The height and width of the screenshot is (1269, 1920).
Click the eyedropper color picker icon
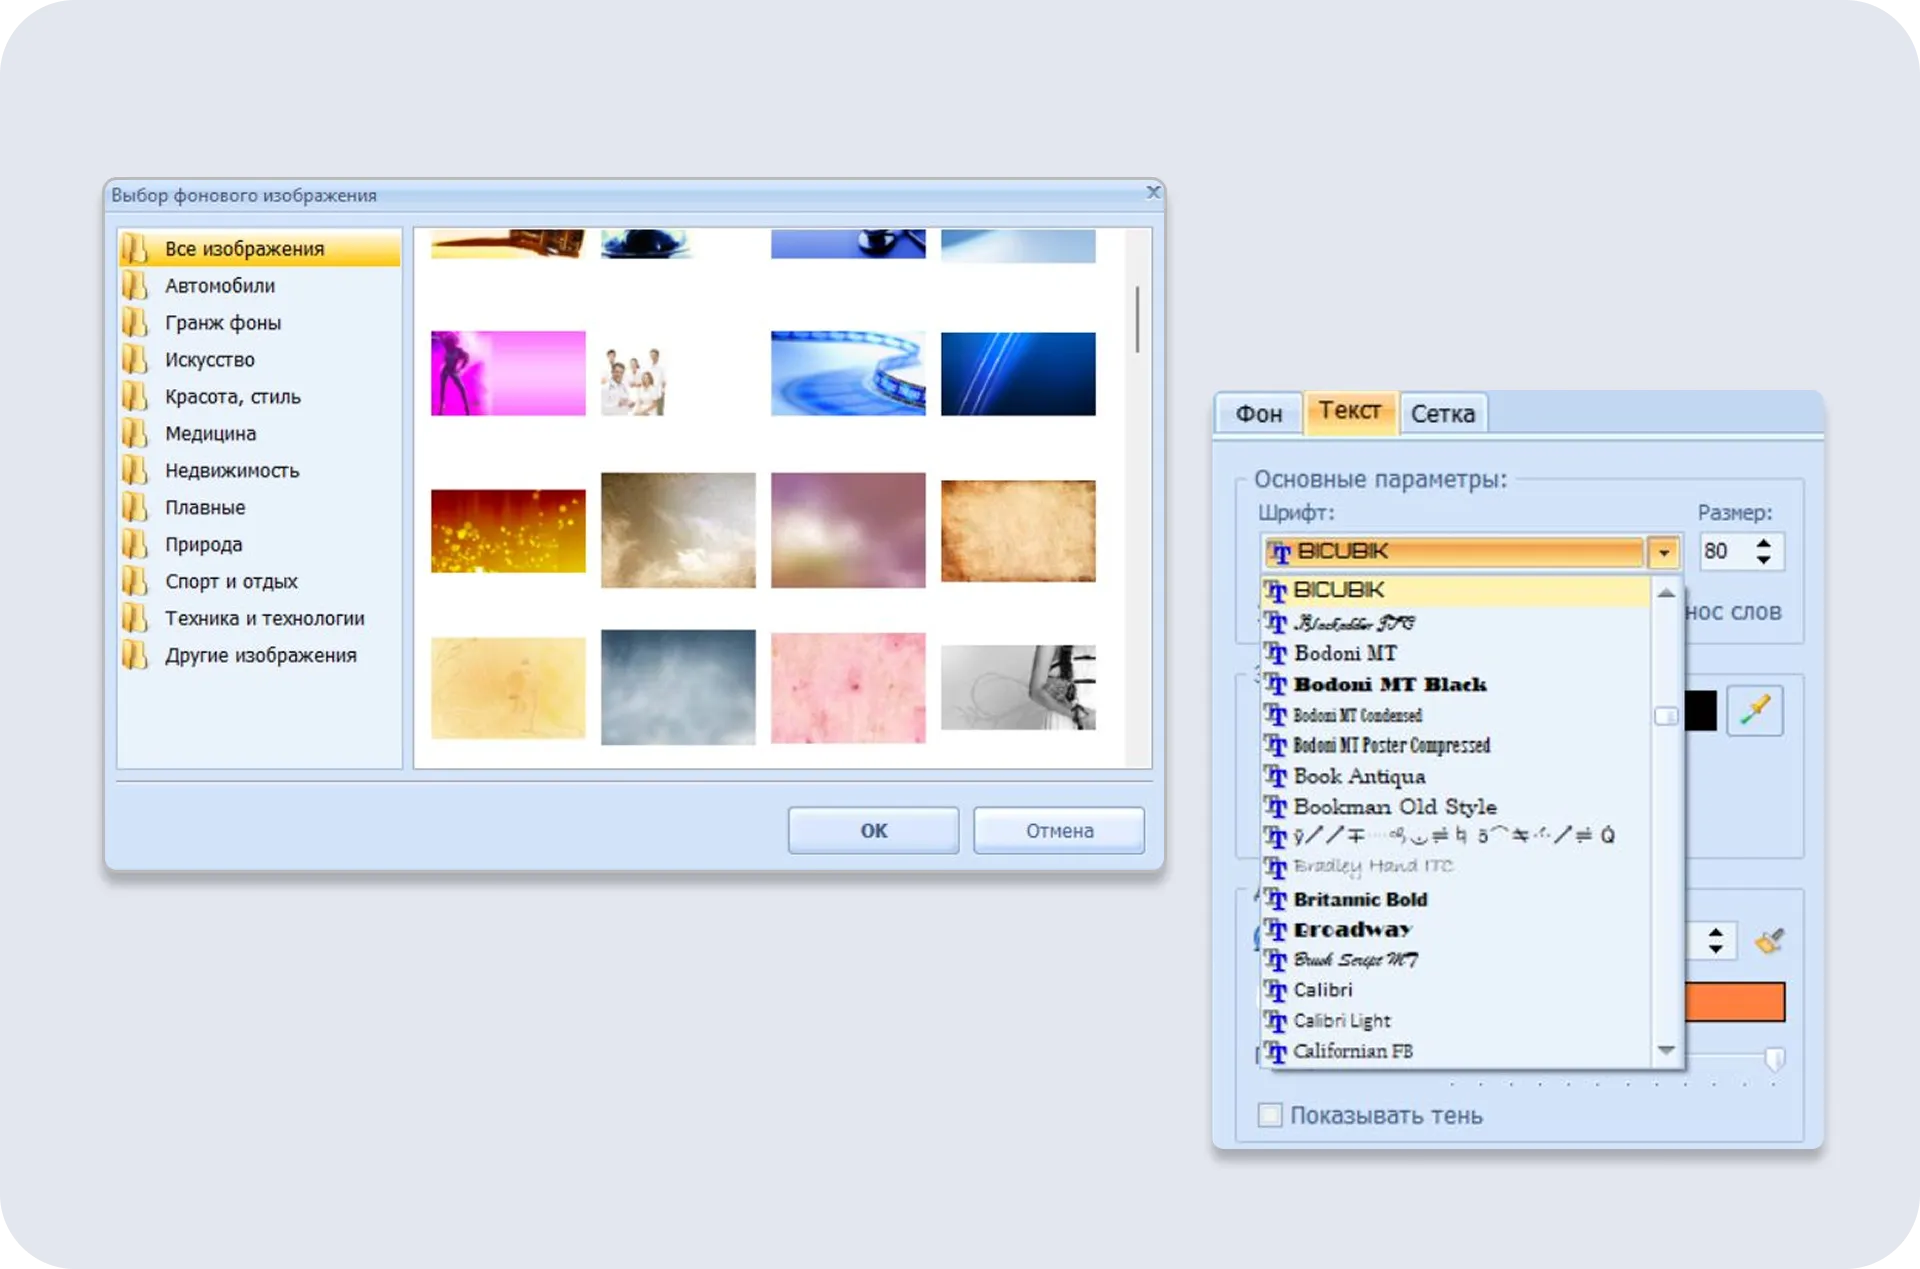(x=1755, y=710)
